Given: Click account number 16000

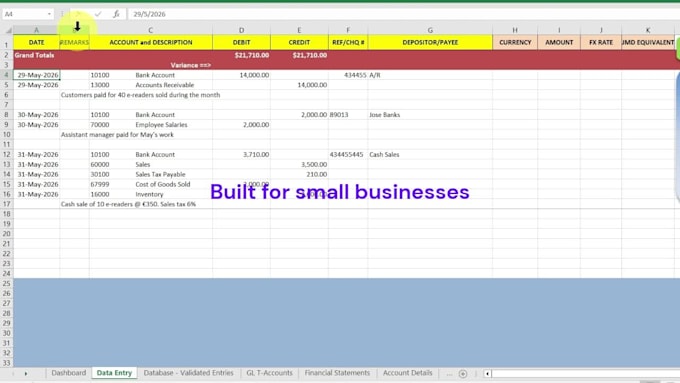Looking at the screenshot, I should point(100,194).
